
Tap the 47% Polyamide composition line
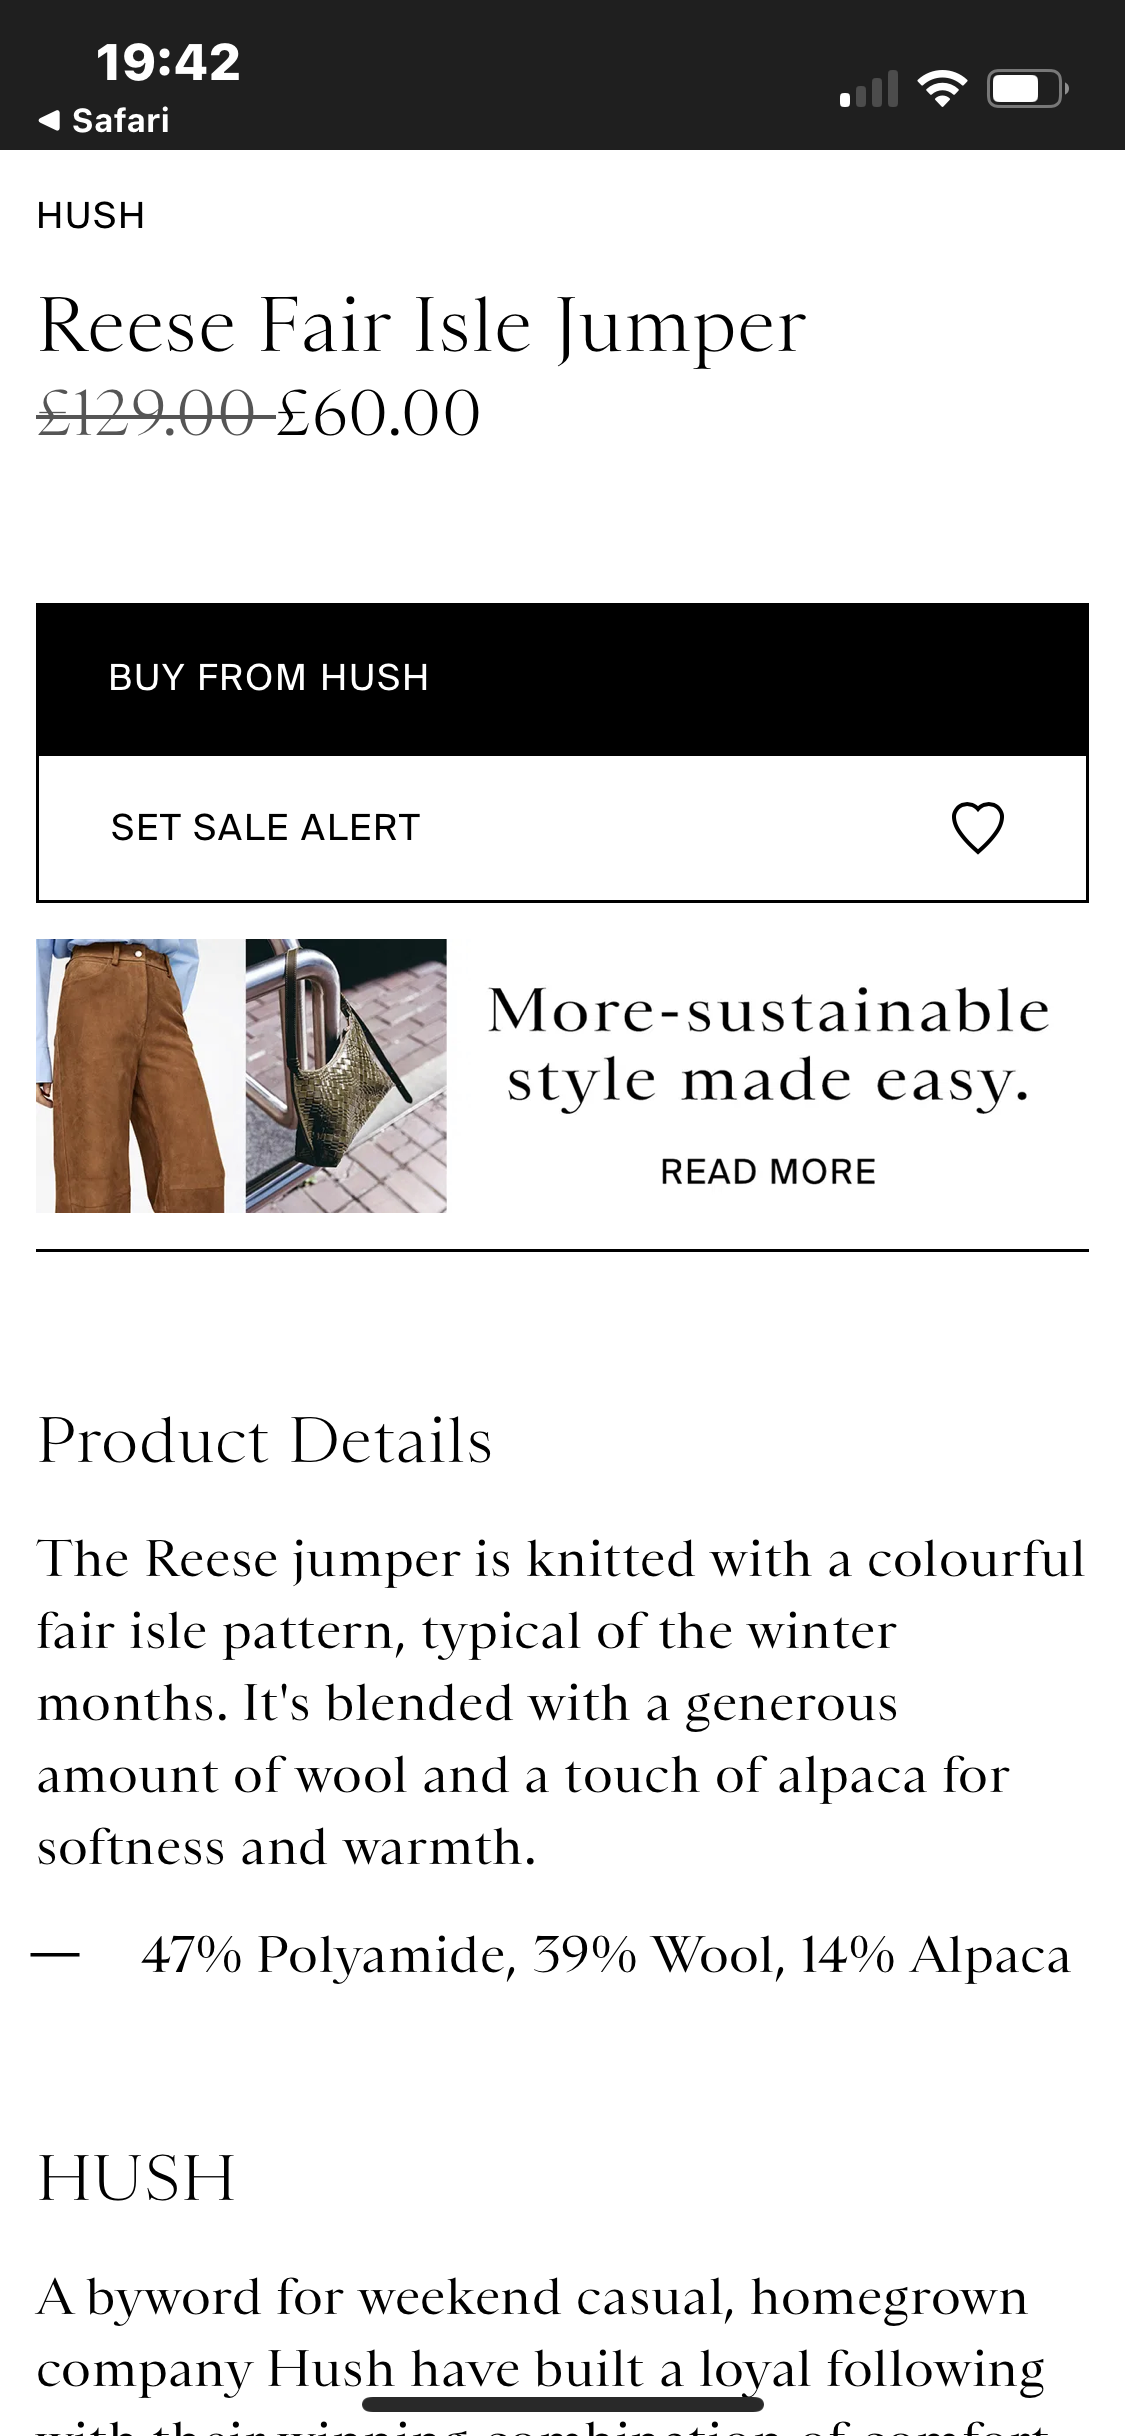[x=605, y=1955]
